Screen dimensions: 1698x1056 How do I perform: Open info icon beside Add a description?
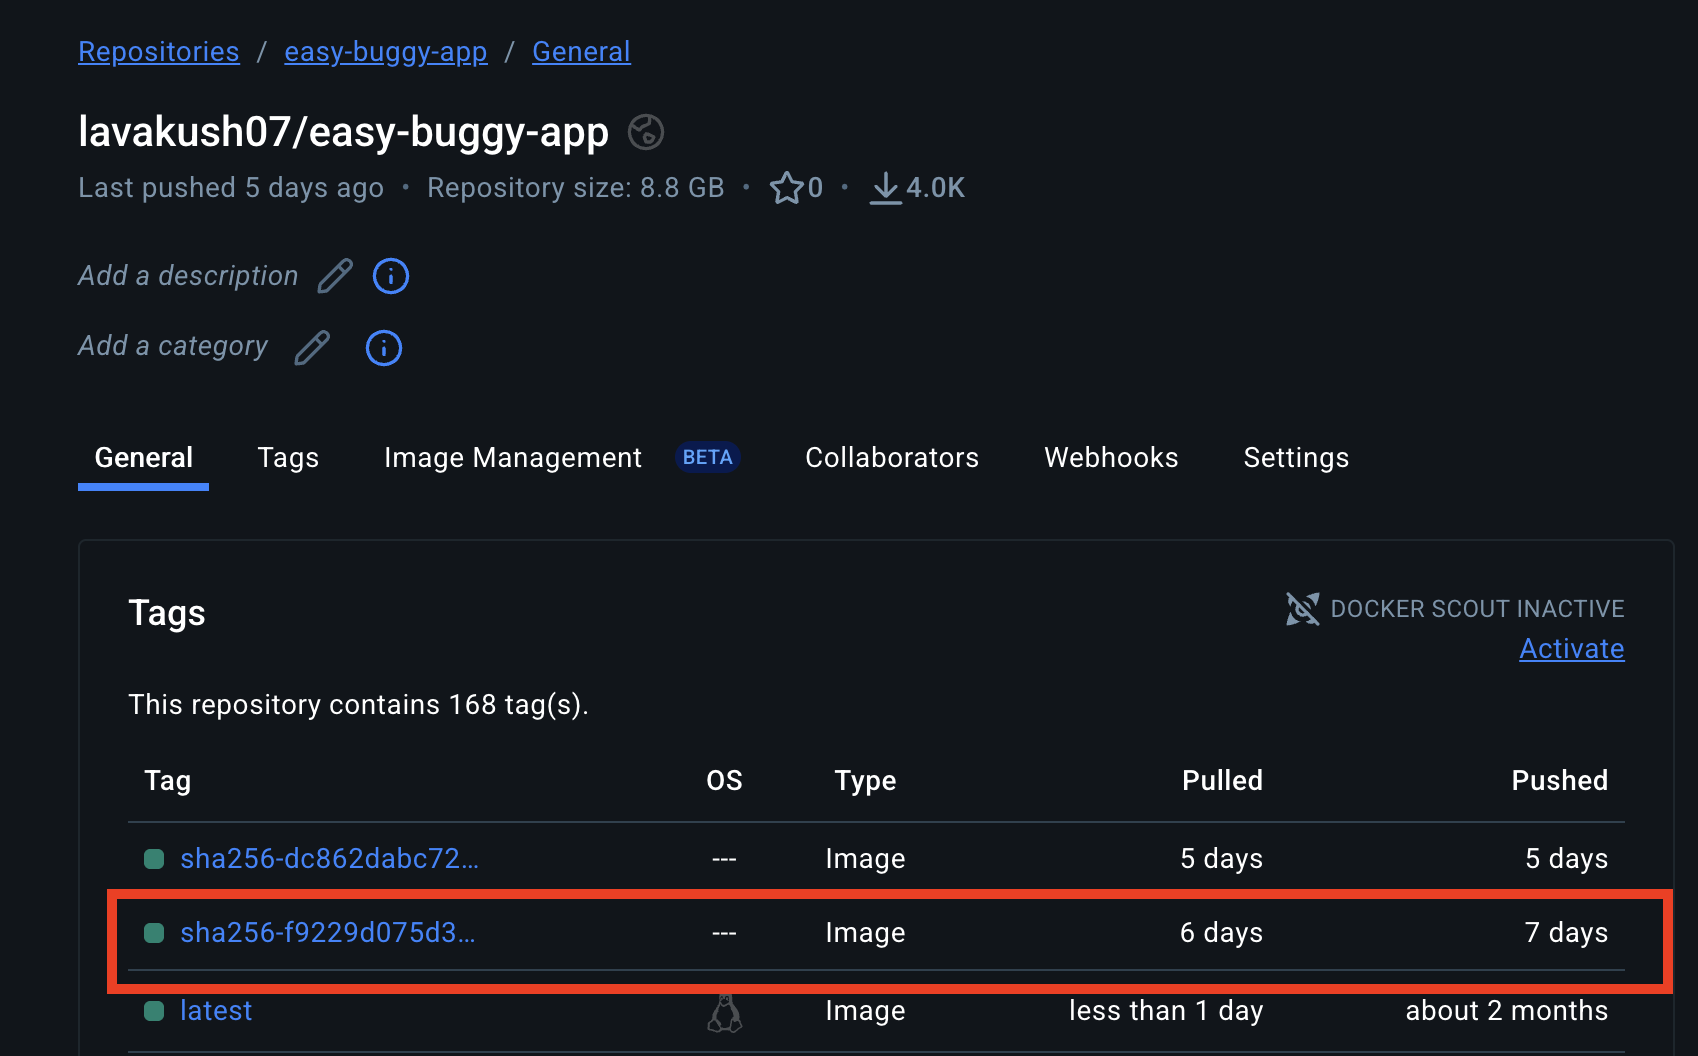point(391,276)
